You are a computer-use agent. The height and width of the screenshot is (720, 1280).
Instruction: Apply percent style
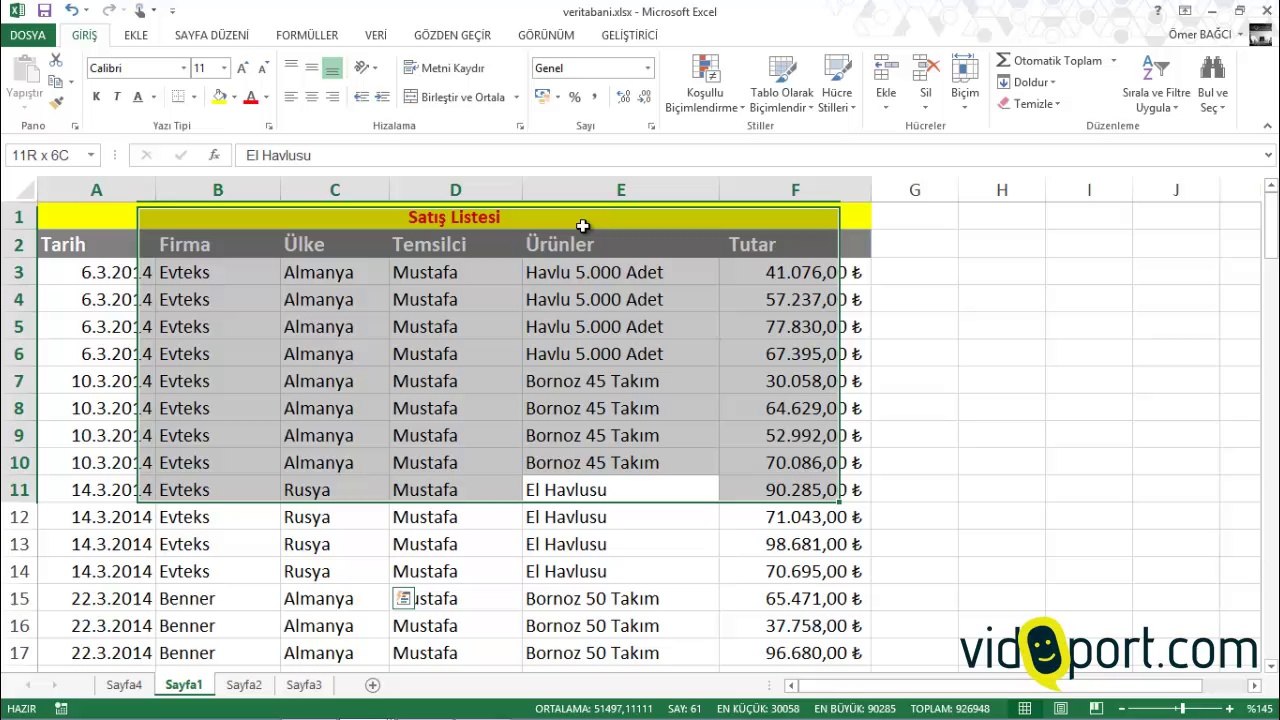(x=575, y=97)
